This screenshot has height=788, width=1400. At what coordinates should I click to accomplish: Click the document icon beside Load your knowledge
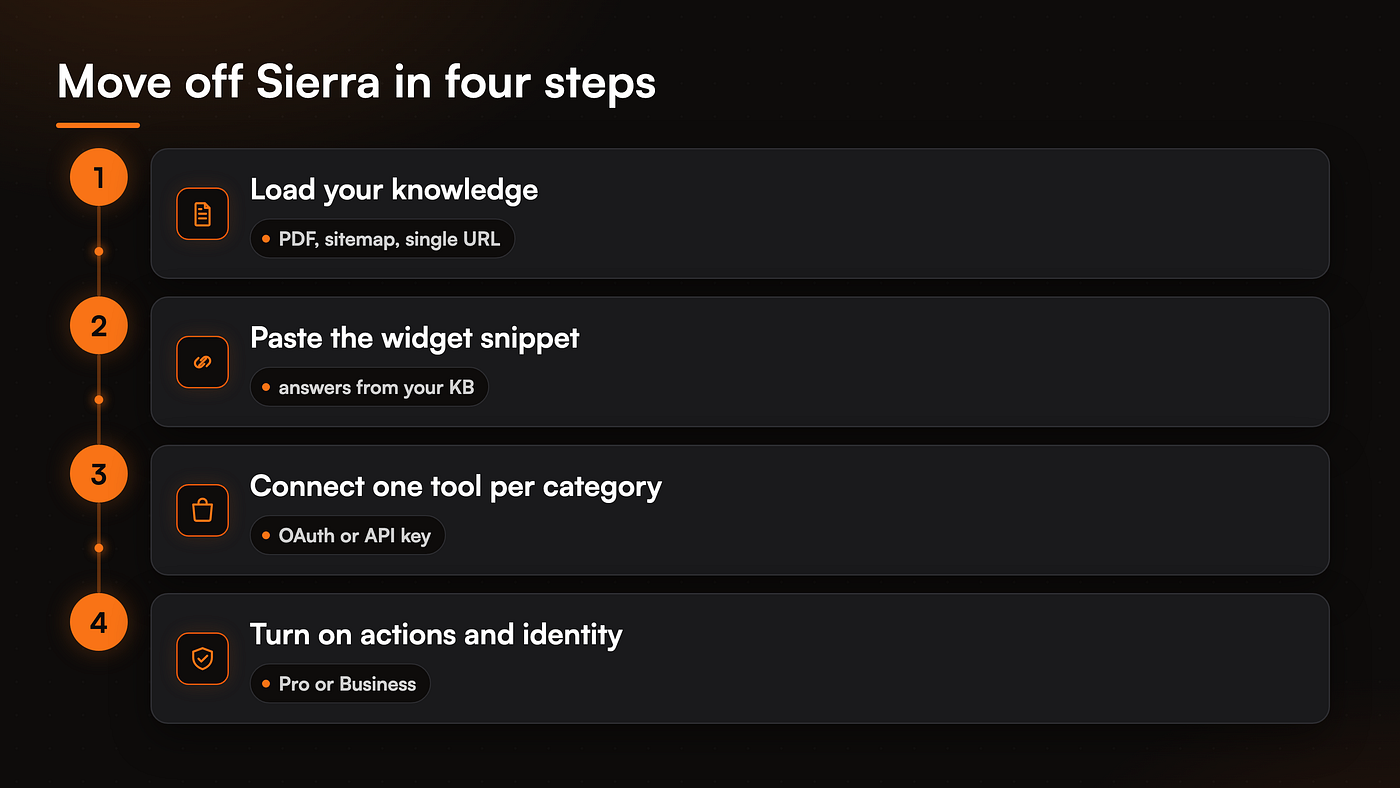pos(203,214)
